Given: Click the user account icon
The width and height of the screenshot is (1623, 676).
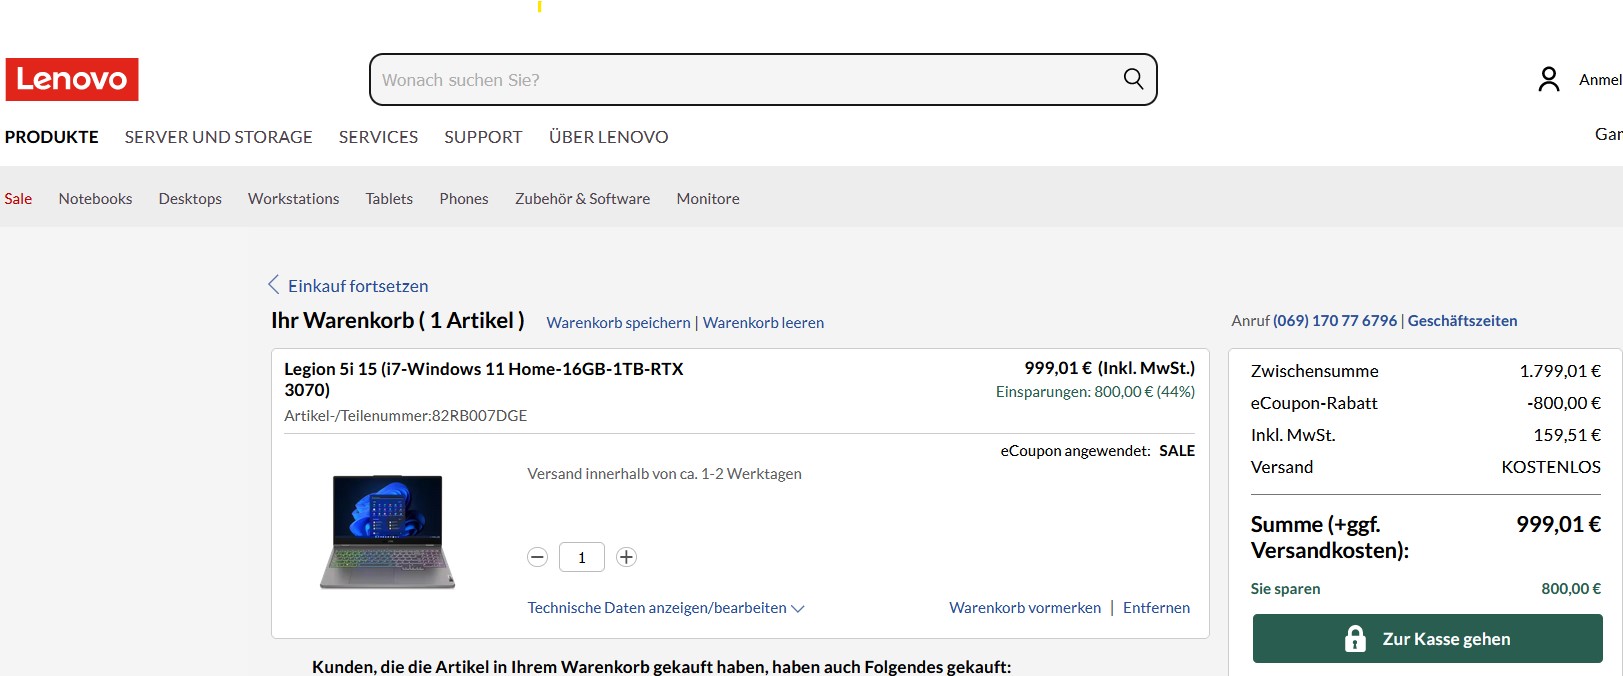Looking at the screenshot, I should 1548,79.
